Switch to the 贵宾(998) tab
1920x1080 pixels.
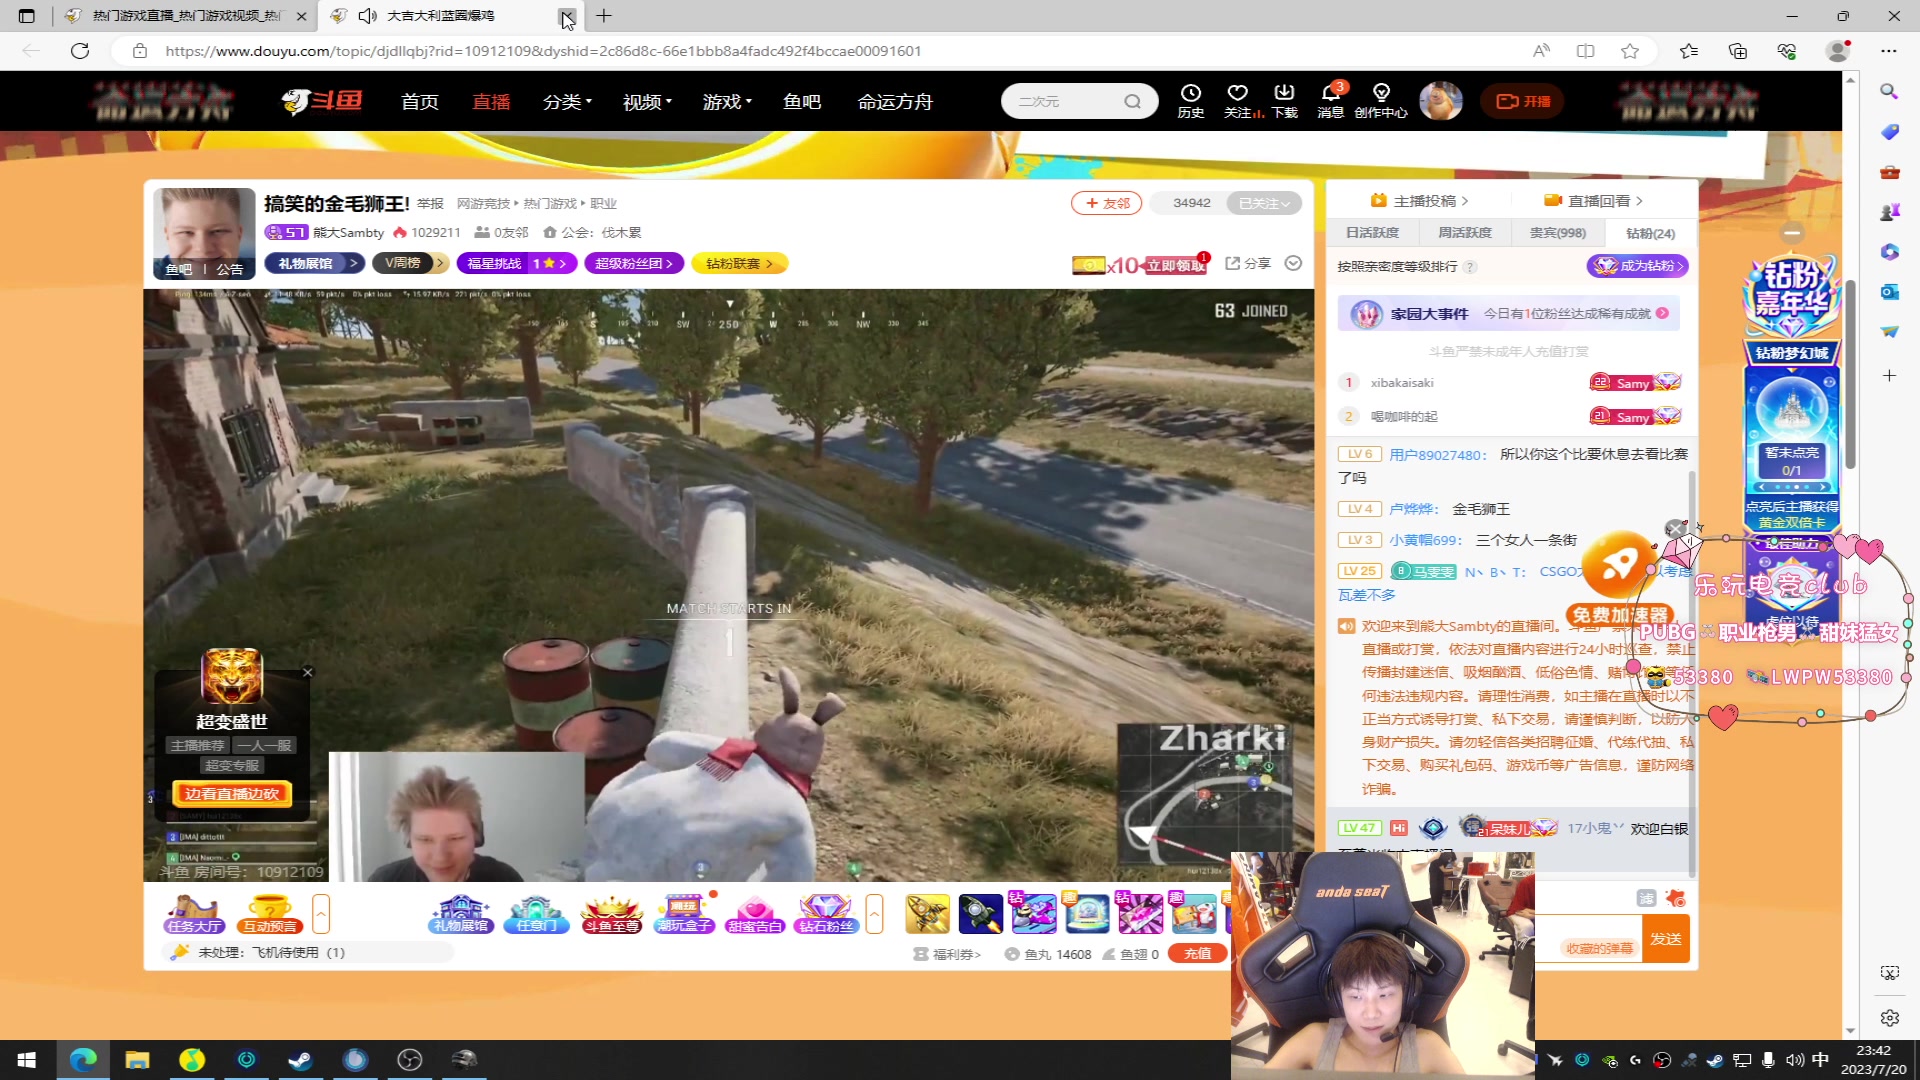tap(1557, 233)
